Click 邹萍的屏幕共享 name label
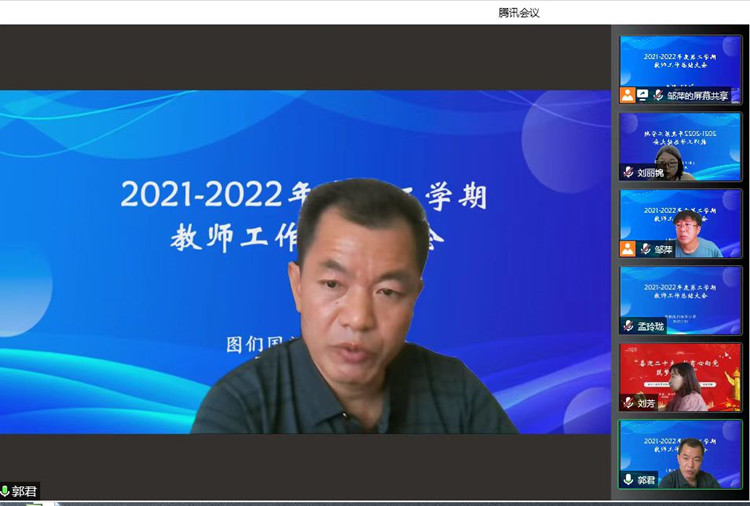 point(698,96)
